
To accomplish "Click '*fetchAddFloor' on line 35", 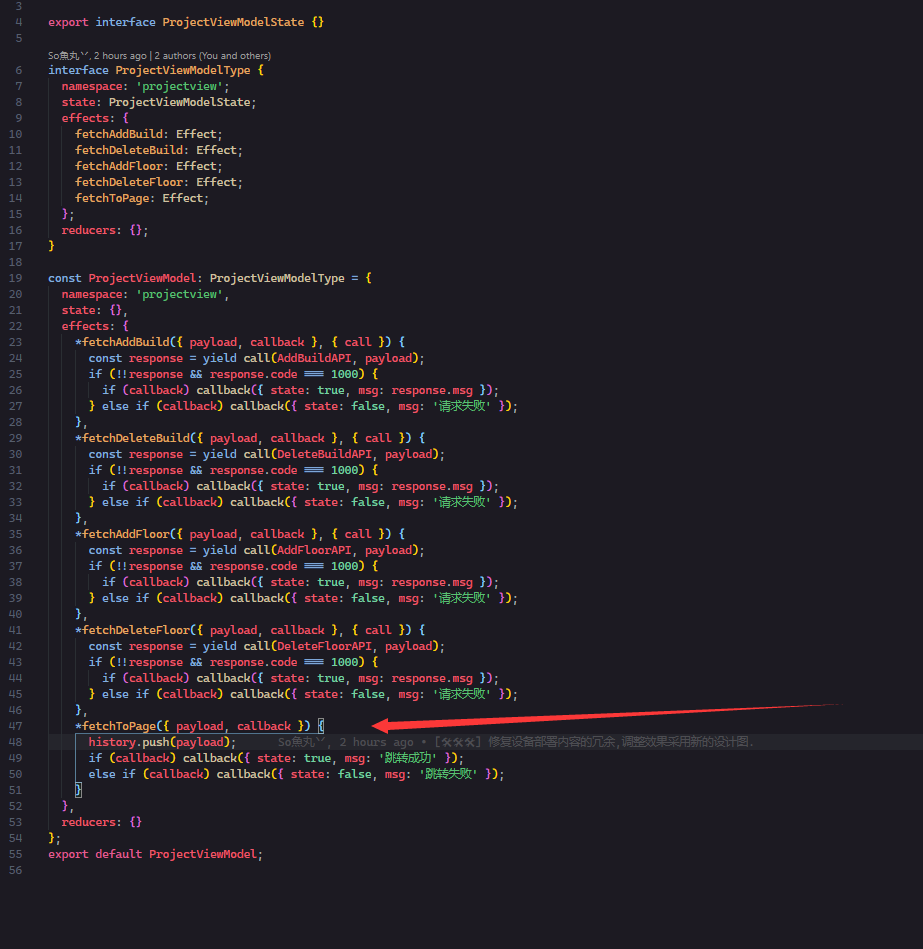I will (x=123, y=534).
